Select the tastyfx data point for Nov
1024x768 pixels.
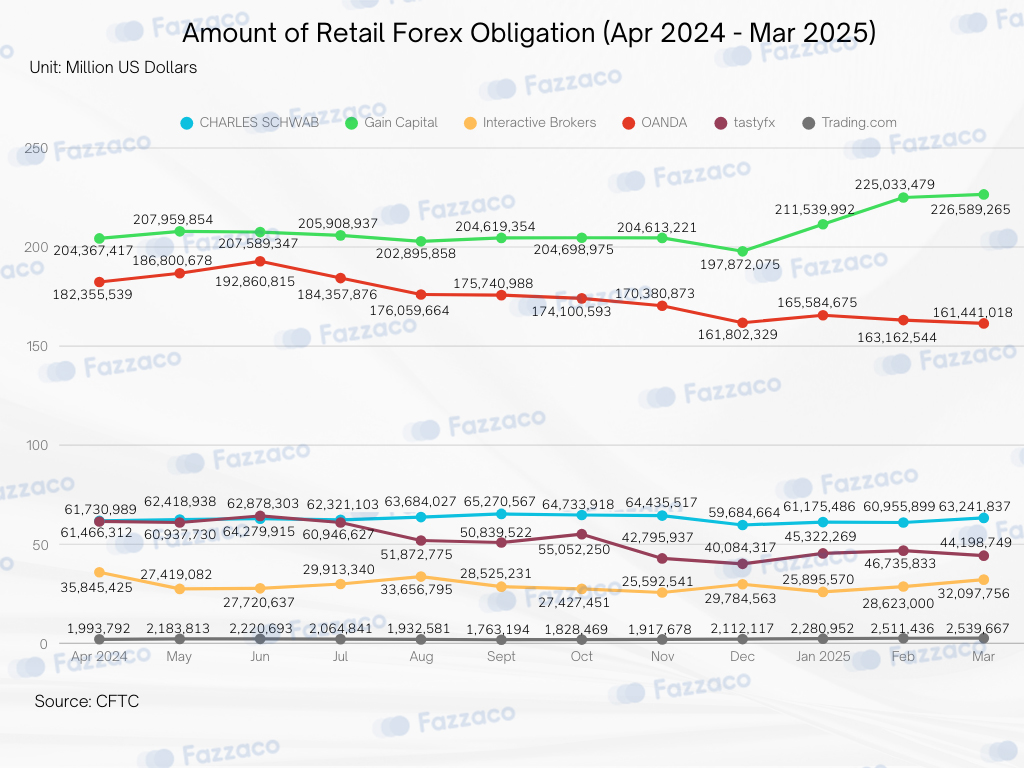click(662, 558)
